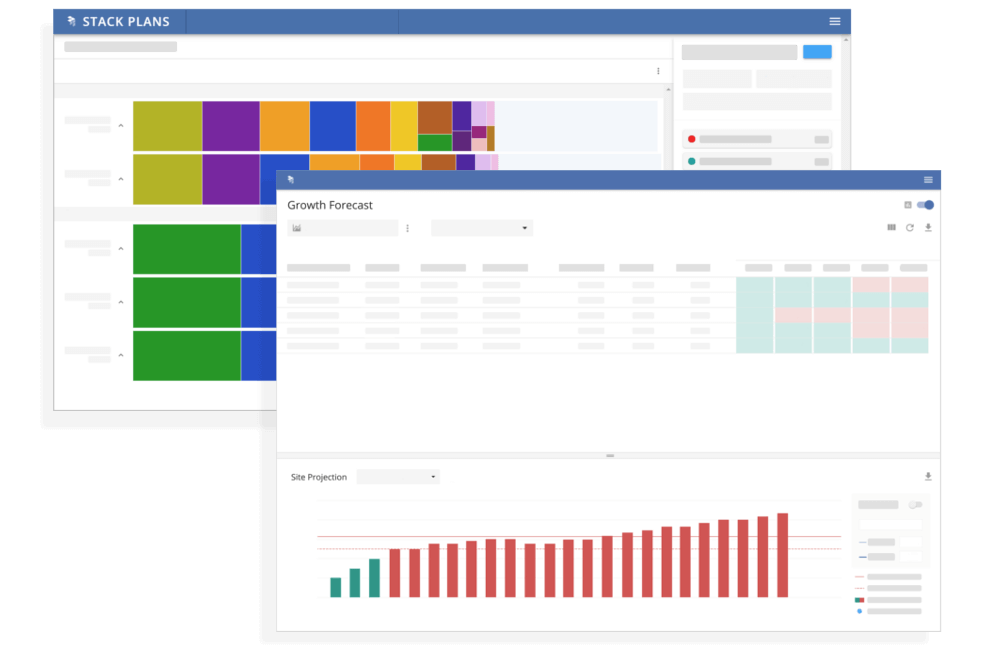Collapse the second stack row using its chevron
1000x650 pixels.
[121, 179]
